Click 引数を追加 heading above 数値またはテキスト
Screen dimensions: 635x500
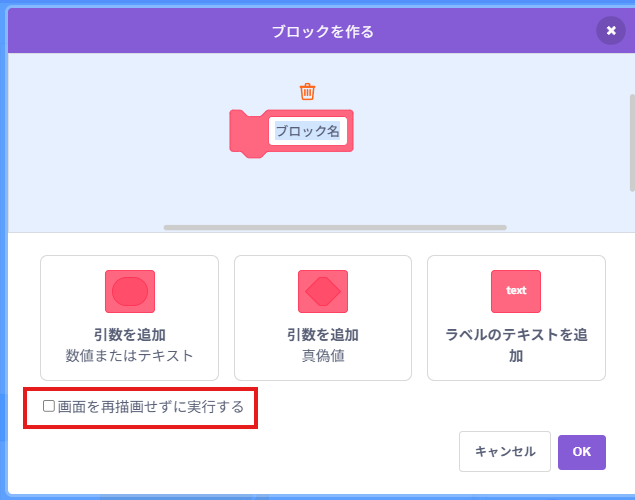point(130,335)
